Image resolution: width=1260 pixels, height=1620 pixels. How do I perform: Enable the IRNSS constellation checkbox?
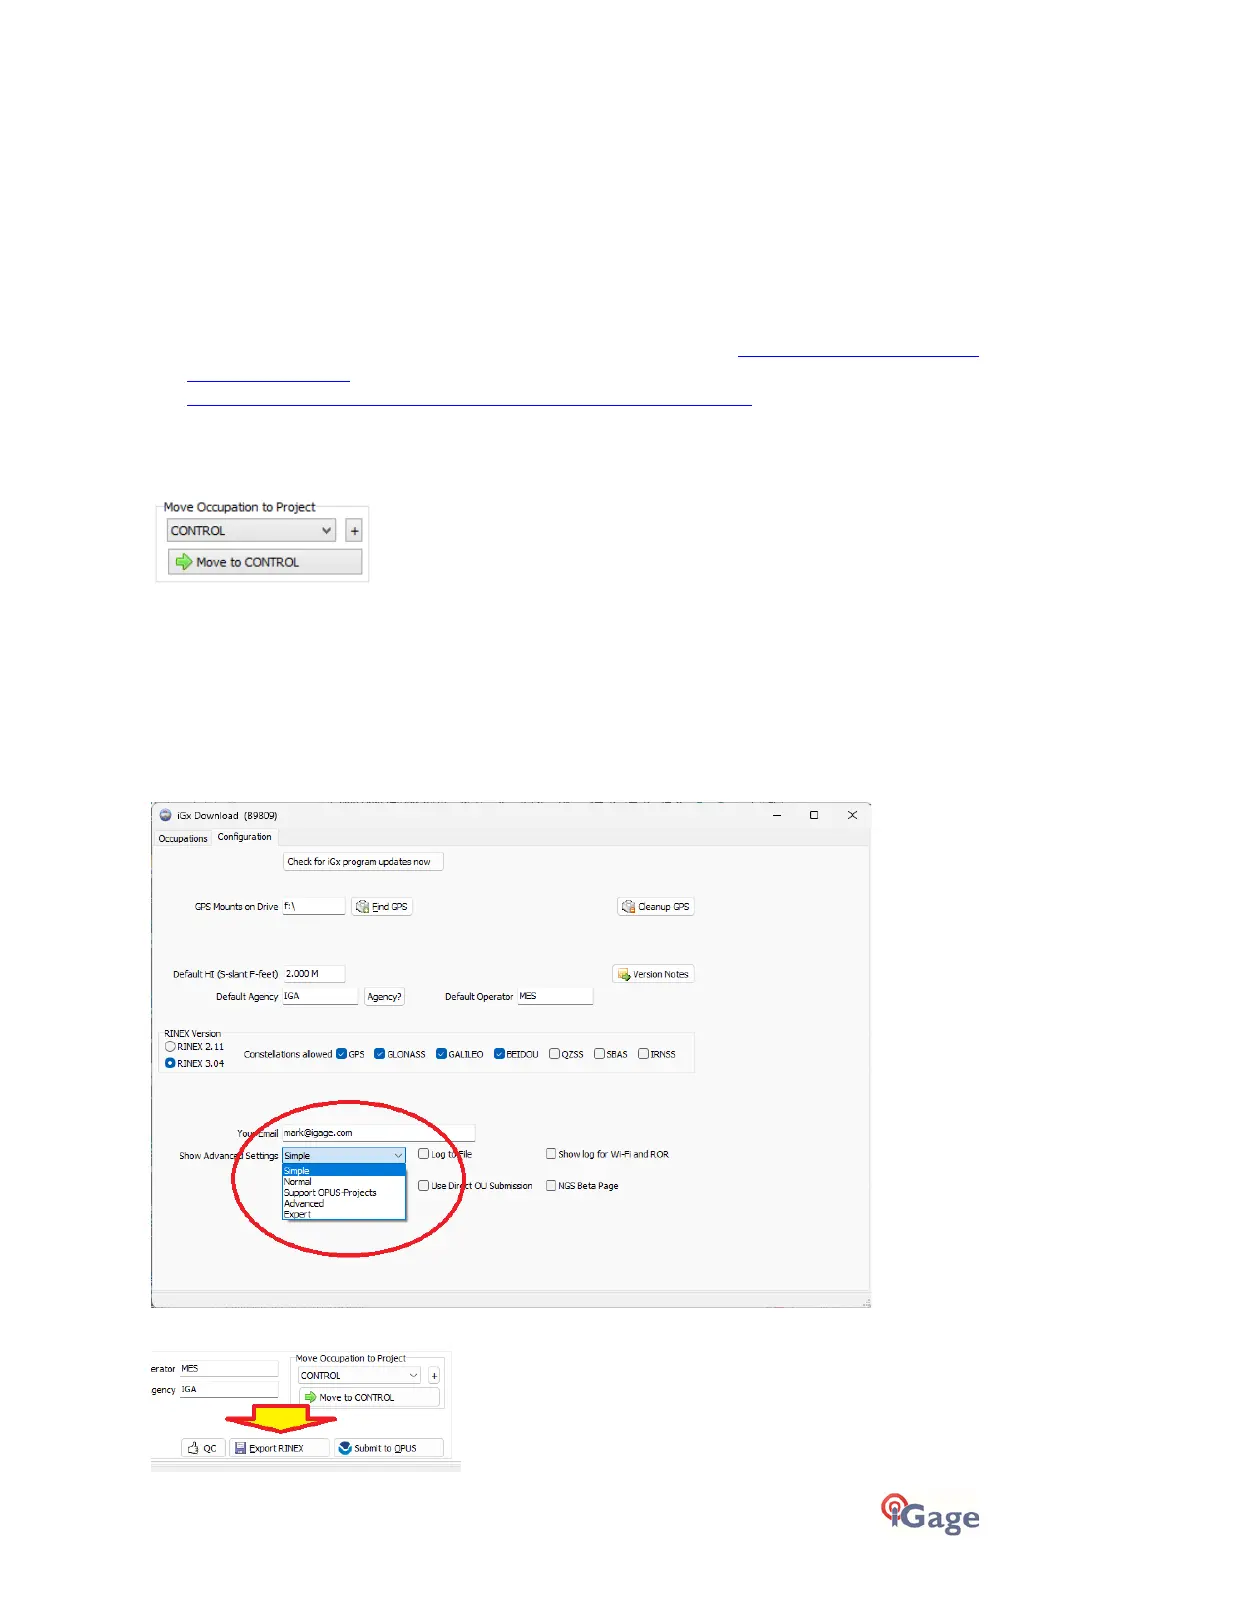click(644, 1054)
